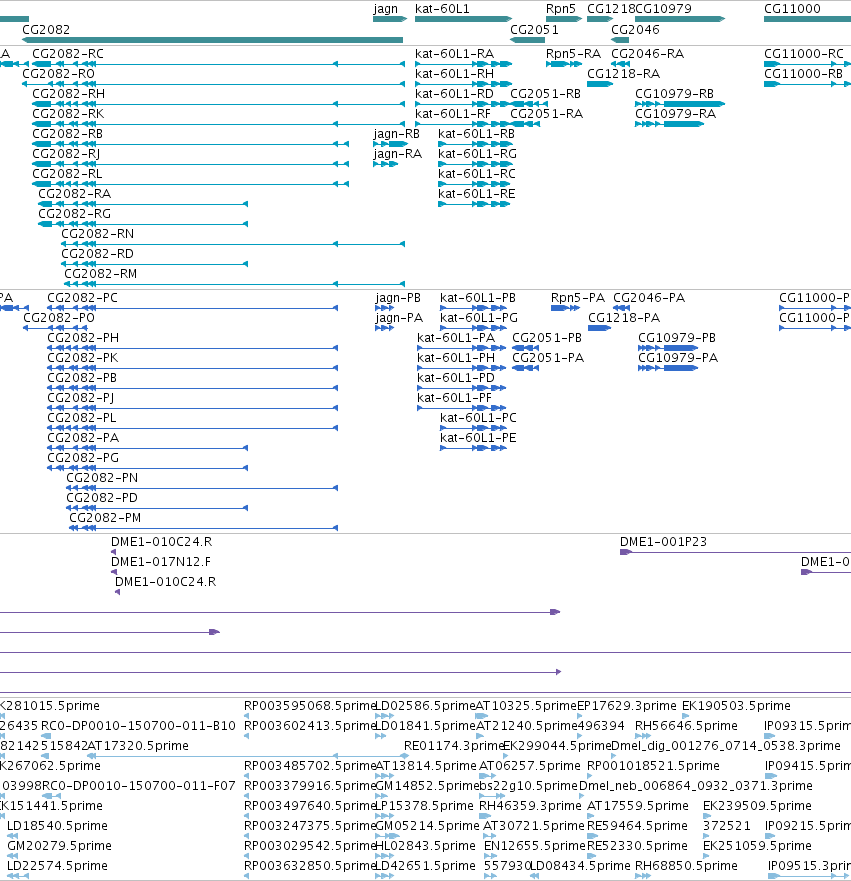Click EST LD22574.5prime label

(57, 866)
